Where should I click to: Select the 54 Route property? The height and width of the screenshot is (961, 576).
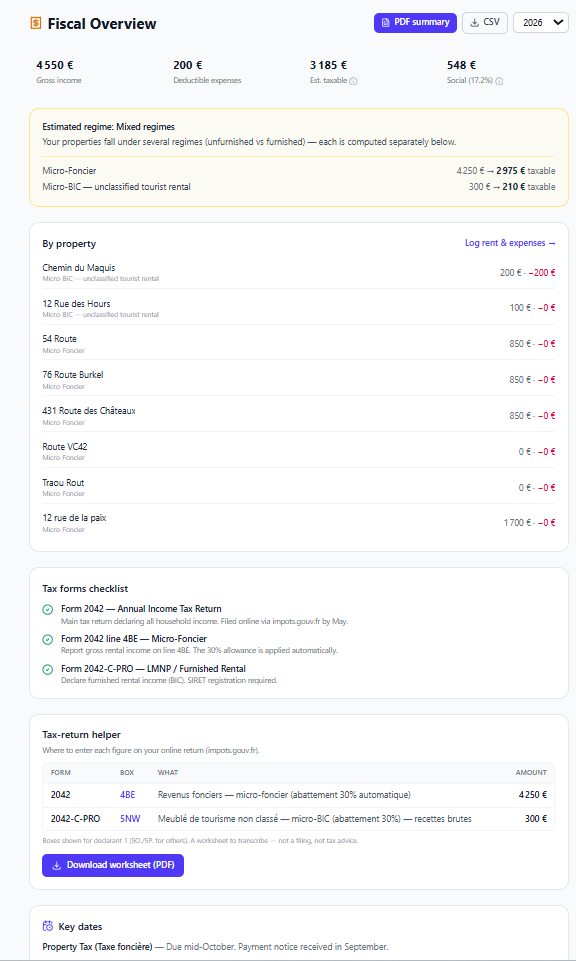(299, 343)
